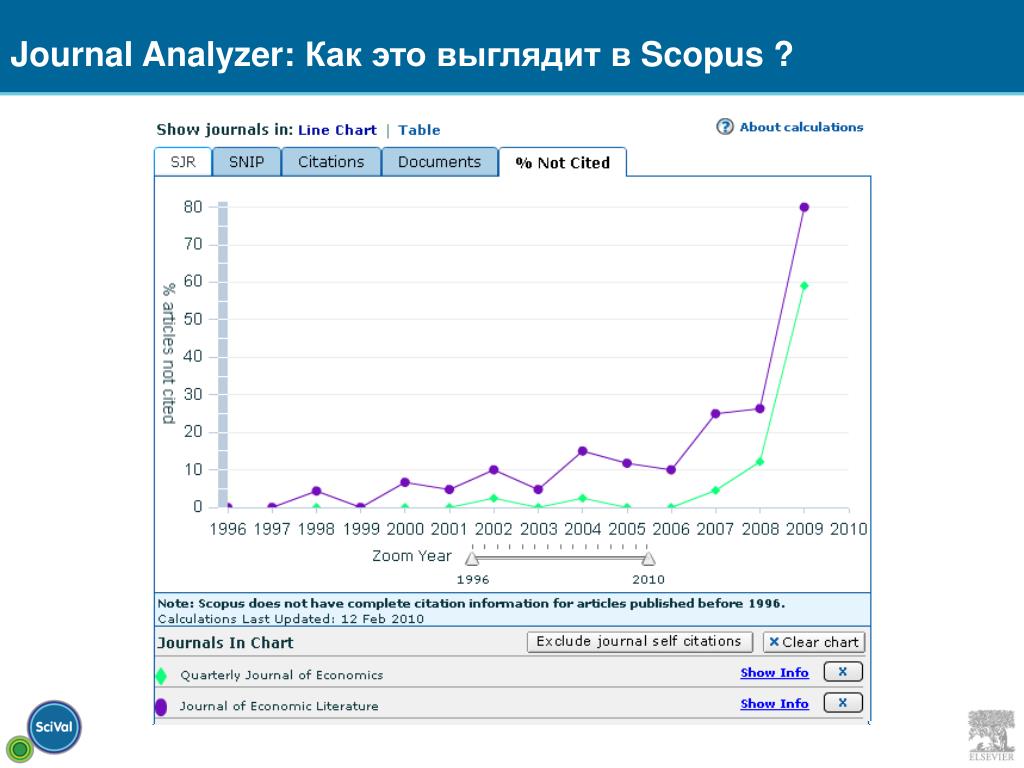The image size is (1024, 768).
Task: Click the purple 2004 data point at 15
Action: pos(583,451)
